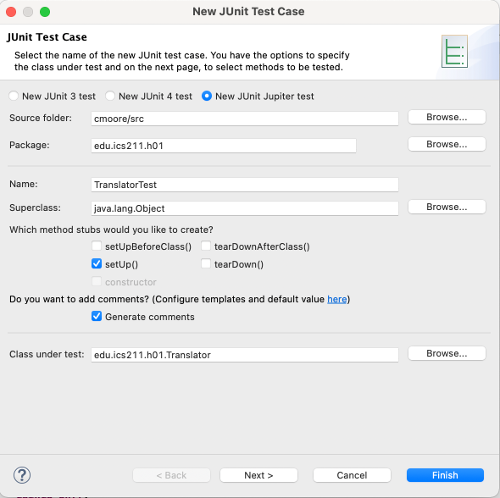500x498 pixels.
Task: Click the 'Package:' label
Action: click(x=29, y=145)
